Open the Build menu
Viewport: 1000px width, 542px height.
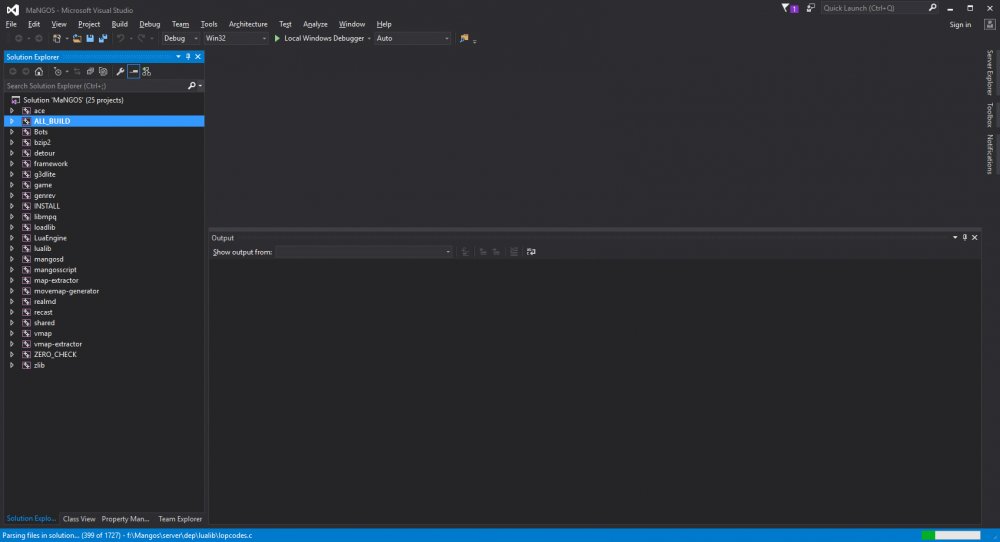119,24
